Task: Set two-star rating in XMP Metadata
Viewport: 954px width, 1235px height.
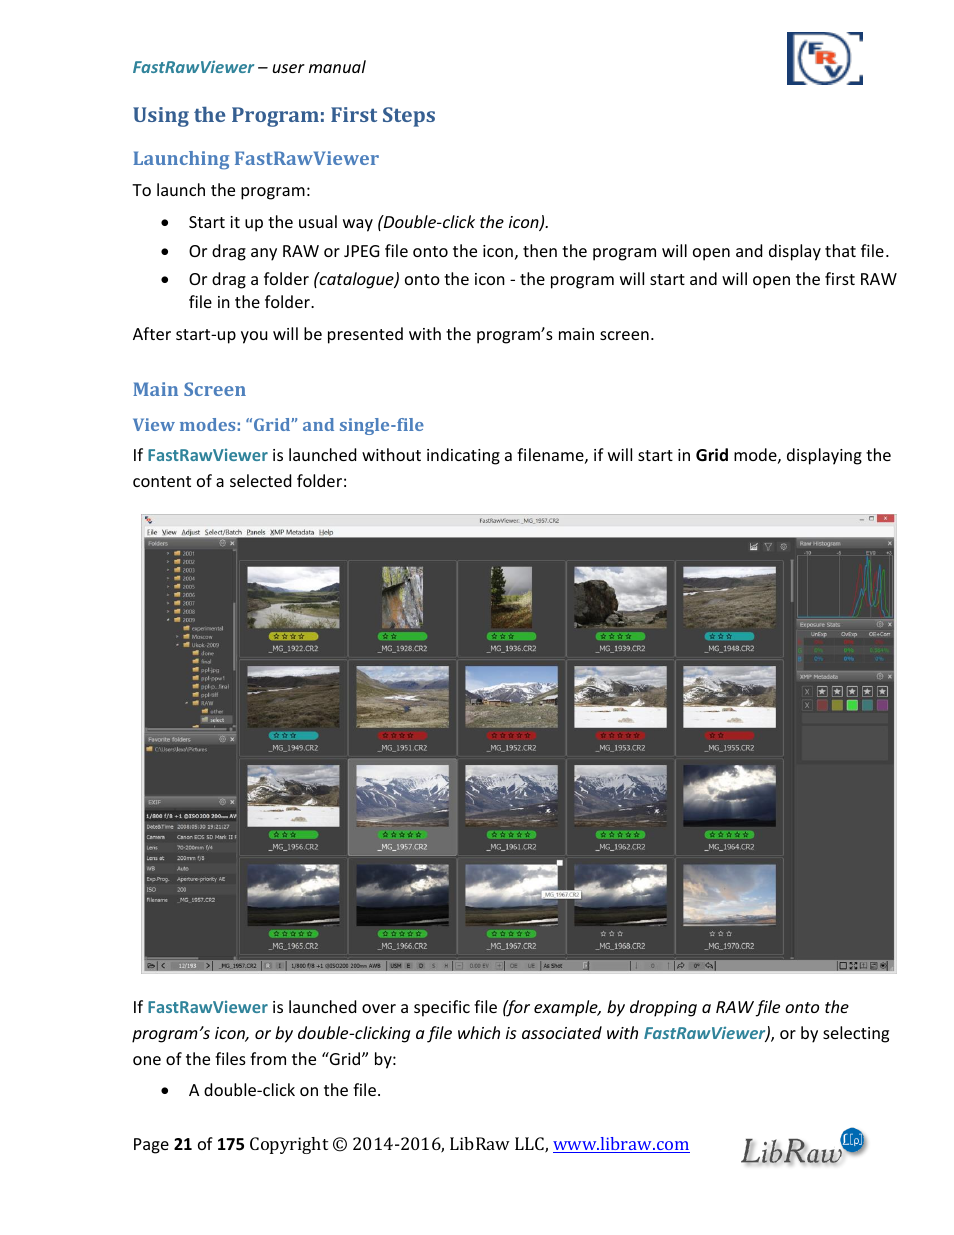Action: tap(837, 691)
